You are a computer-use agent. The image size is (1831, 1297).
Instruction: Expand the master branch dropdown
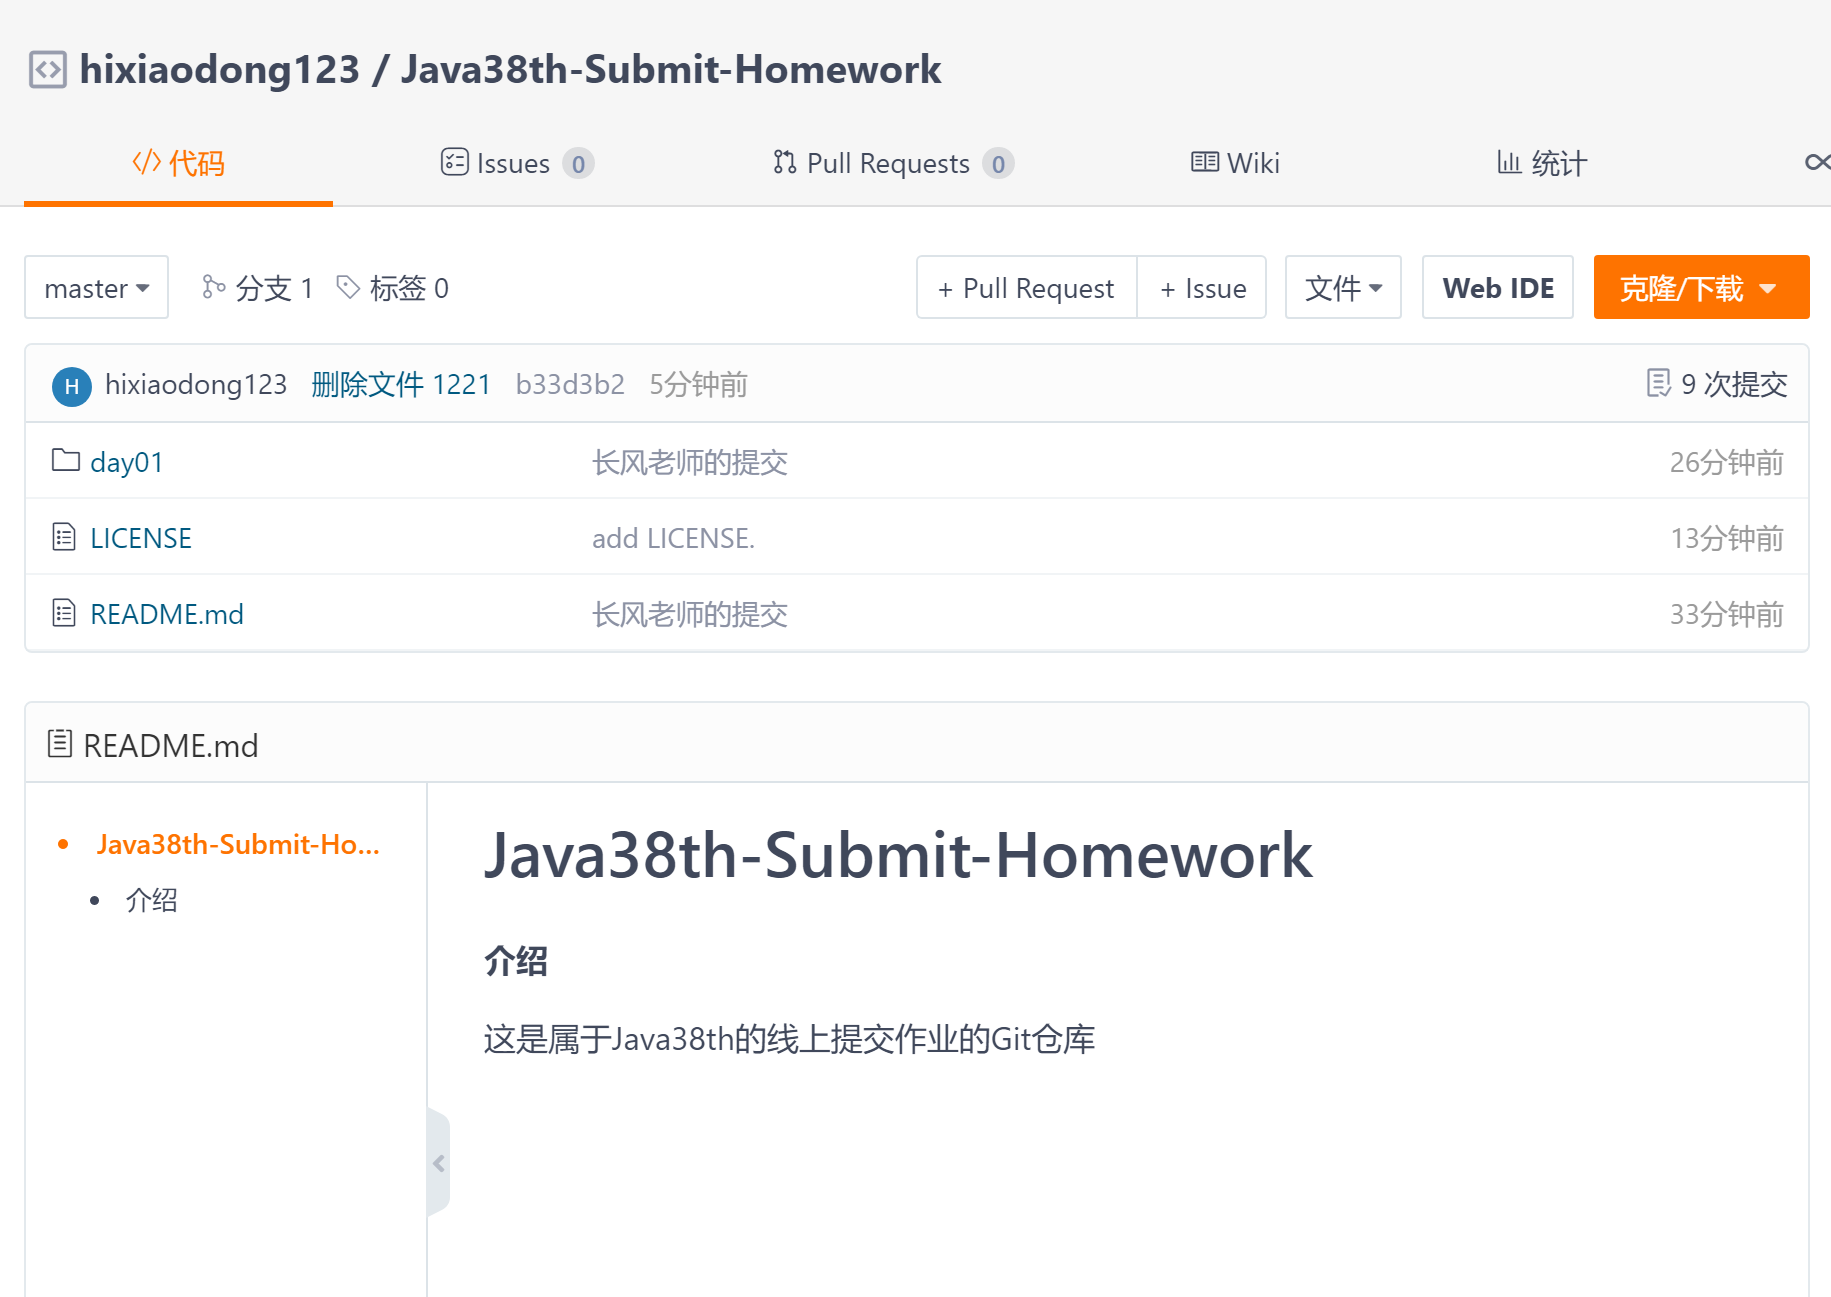tap(96, 288)
